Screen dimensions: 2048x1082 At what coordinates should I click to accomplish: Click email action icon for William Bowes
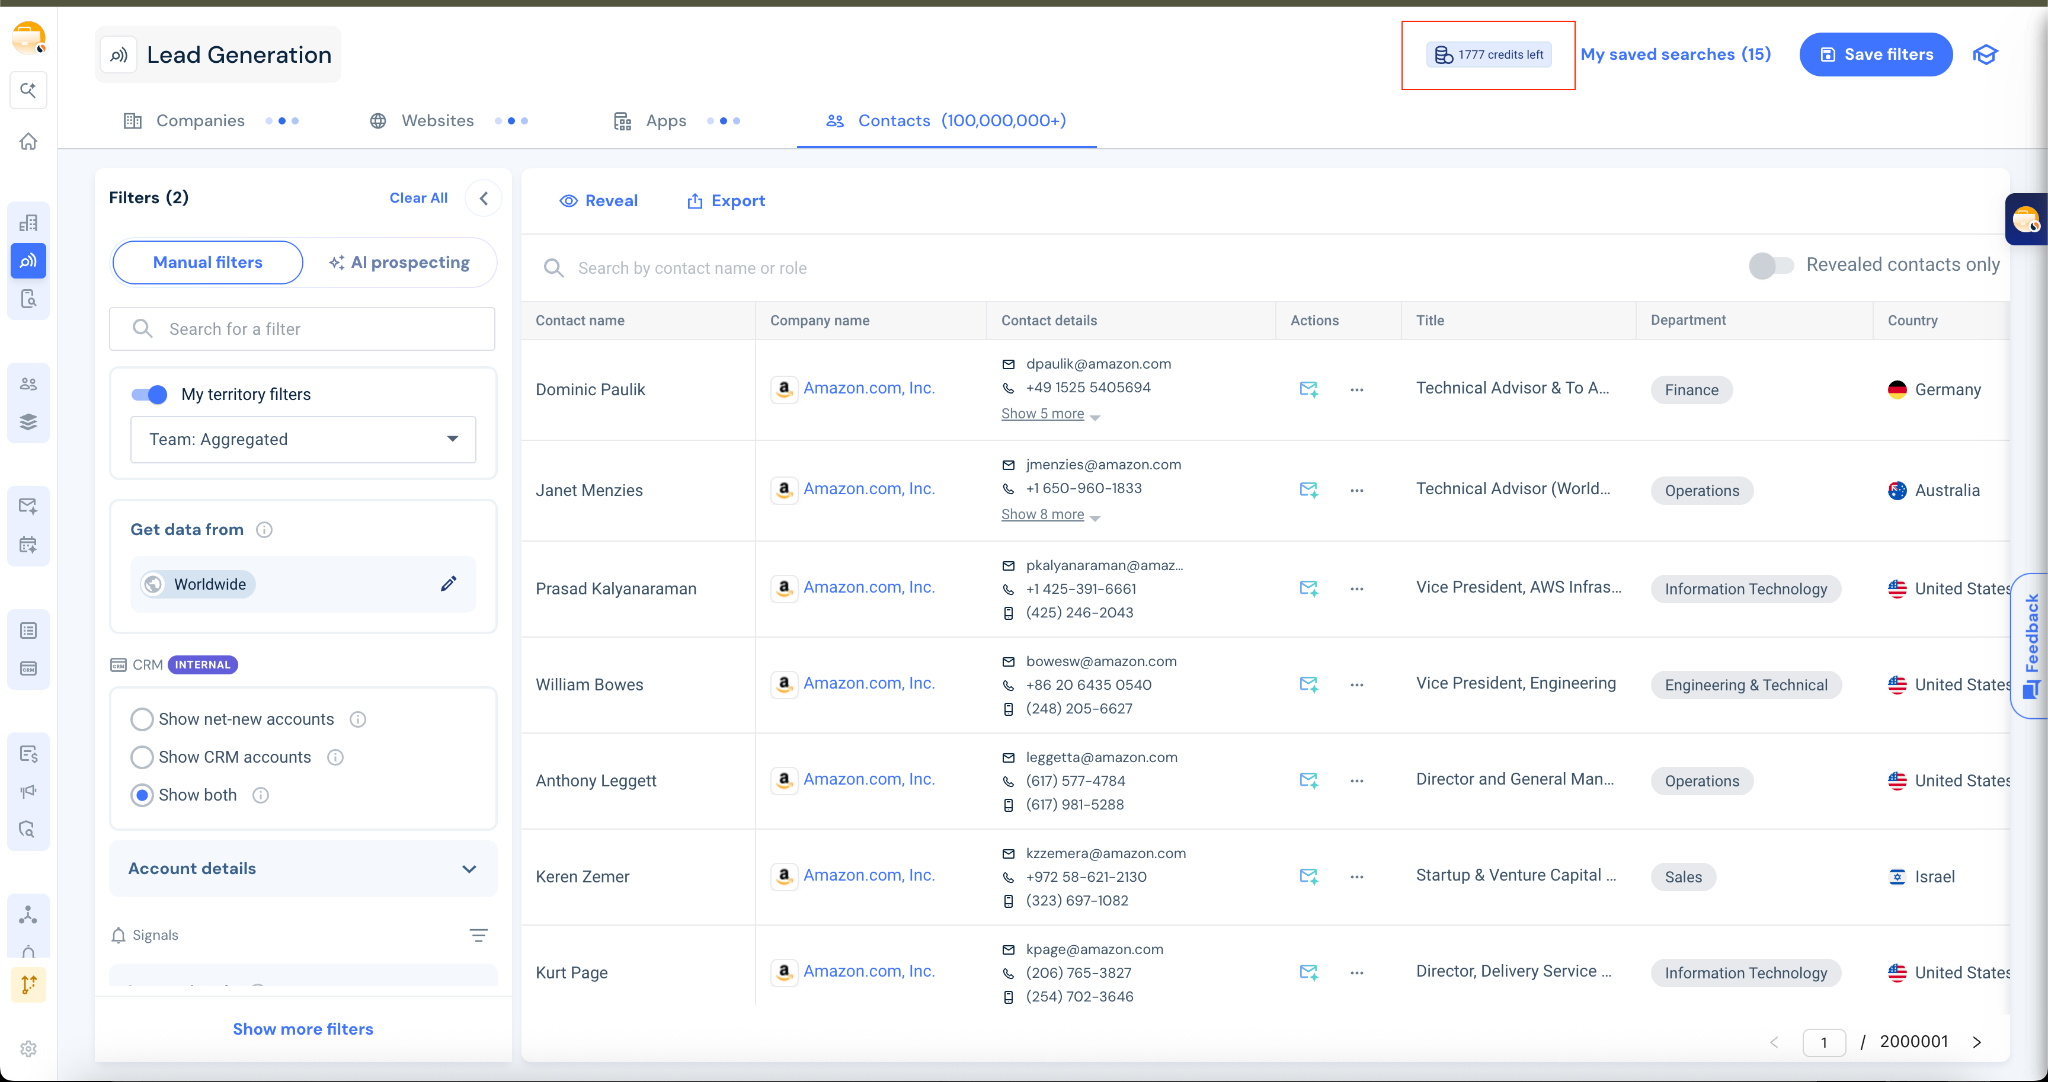tap(1308, 684)
